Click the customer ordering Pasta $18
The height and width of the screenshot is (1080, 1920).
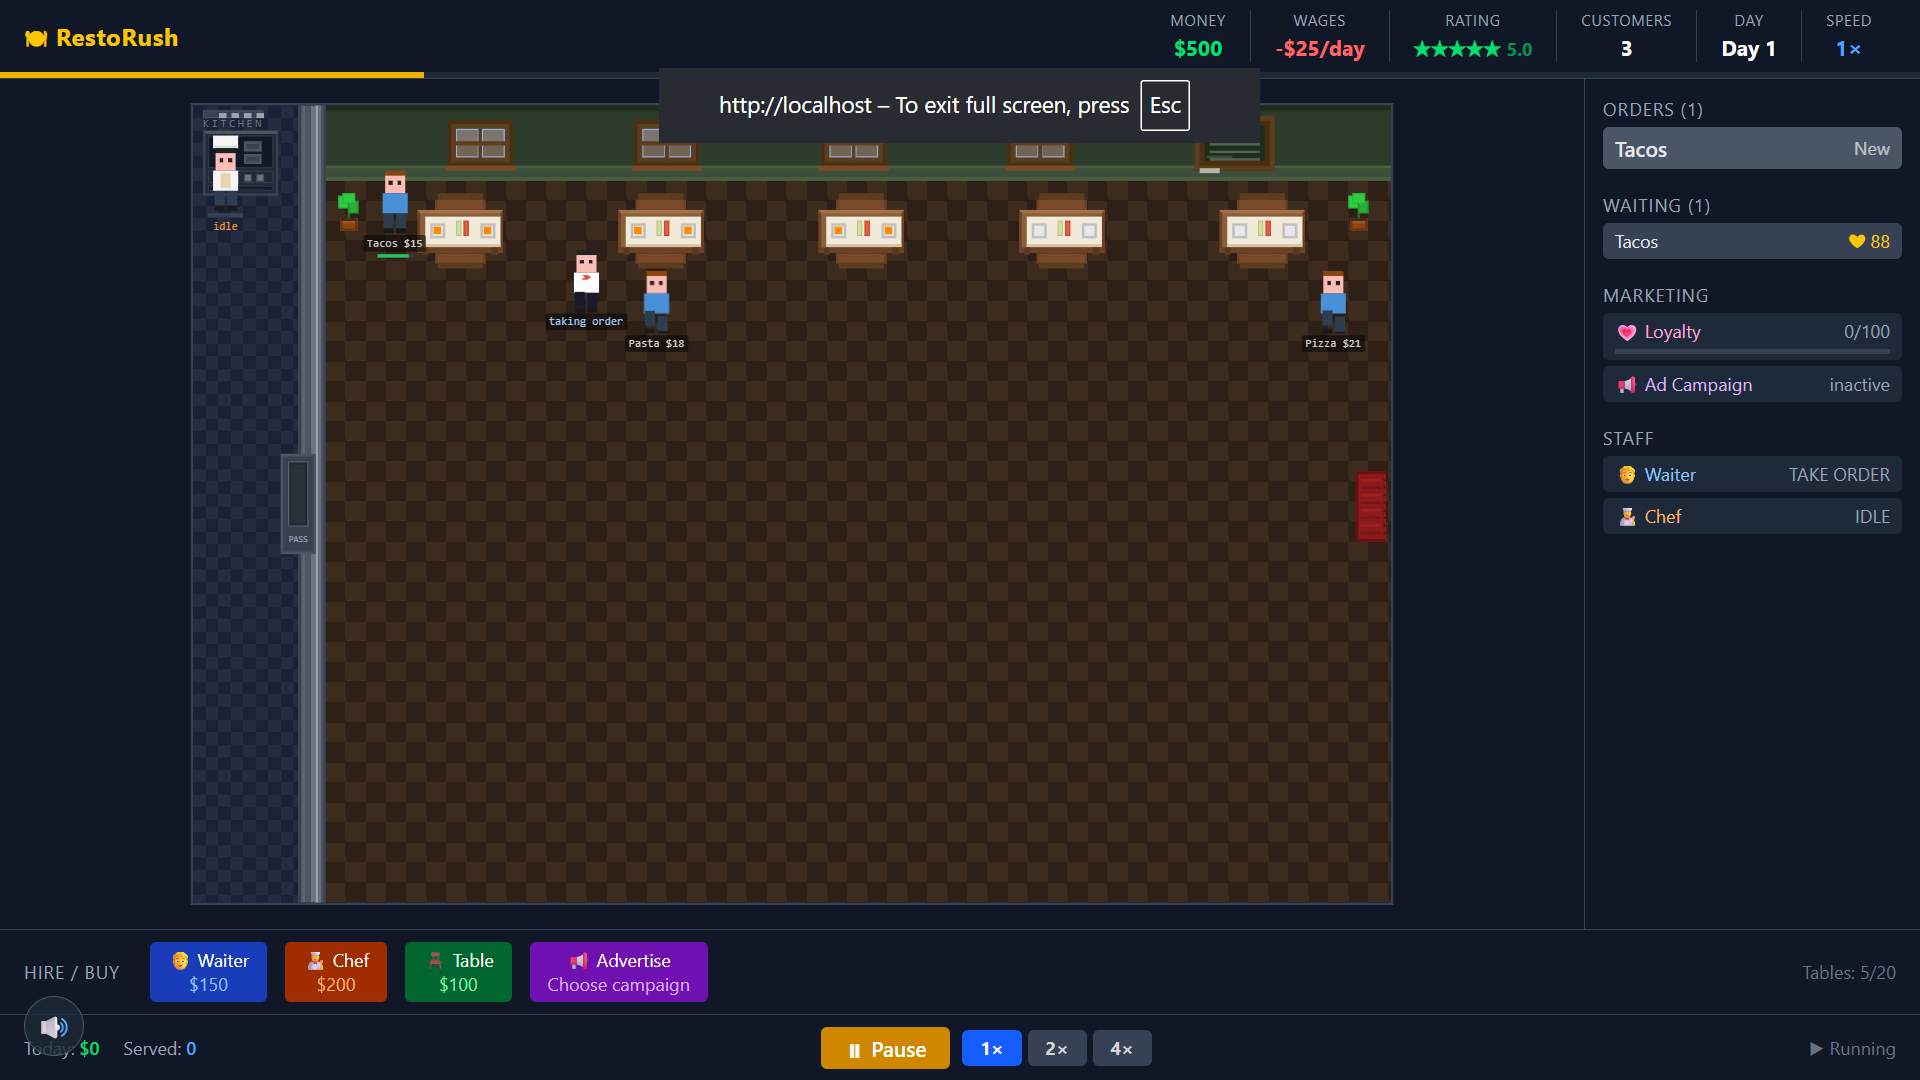click(x=656, y=300)
